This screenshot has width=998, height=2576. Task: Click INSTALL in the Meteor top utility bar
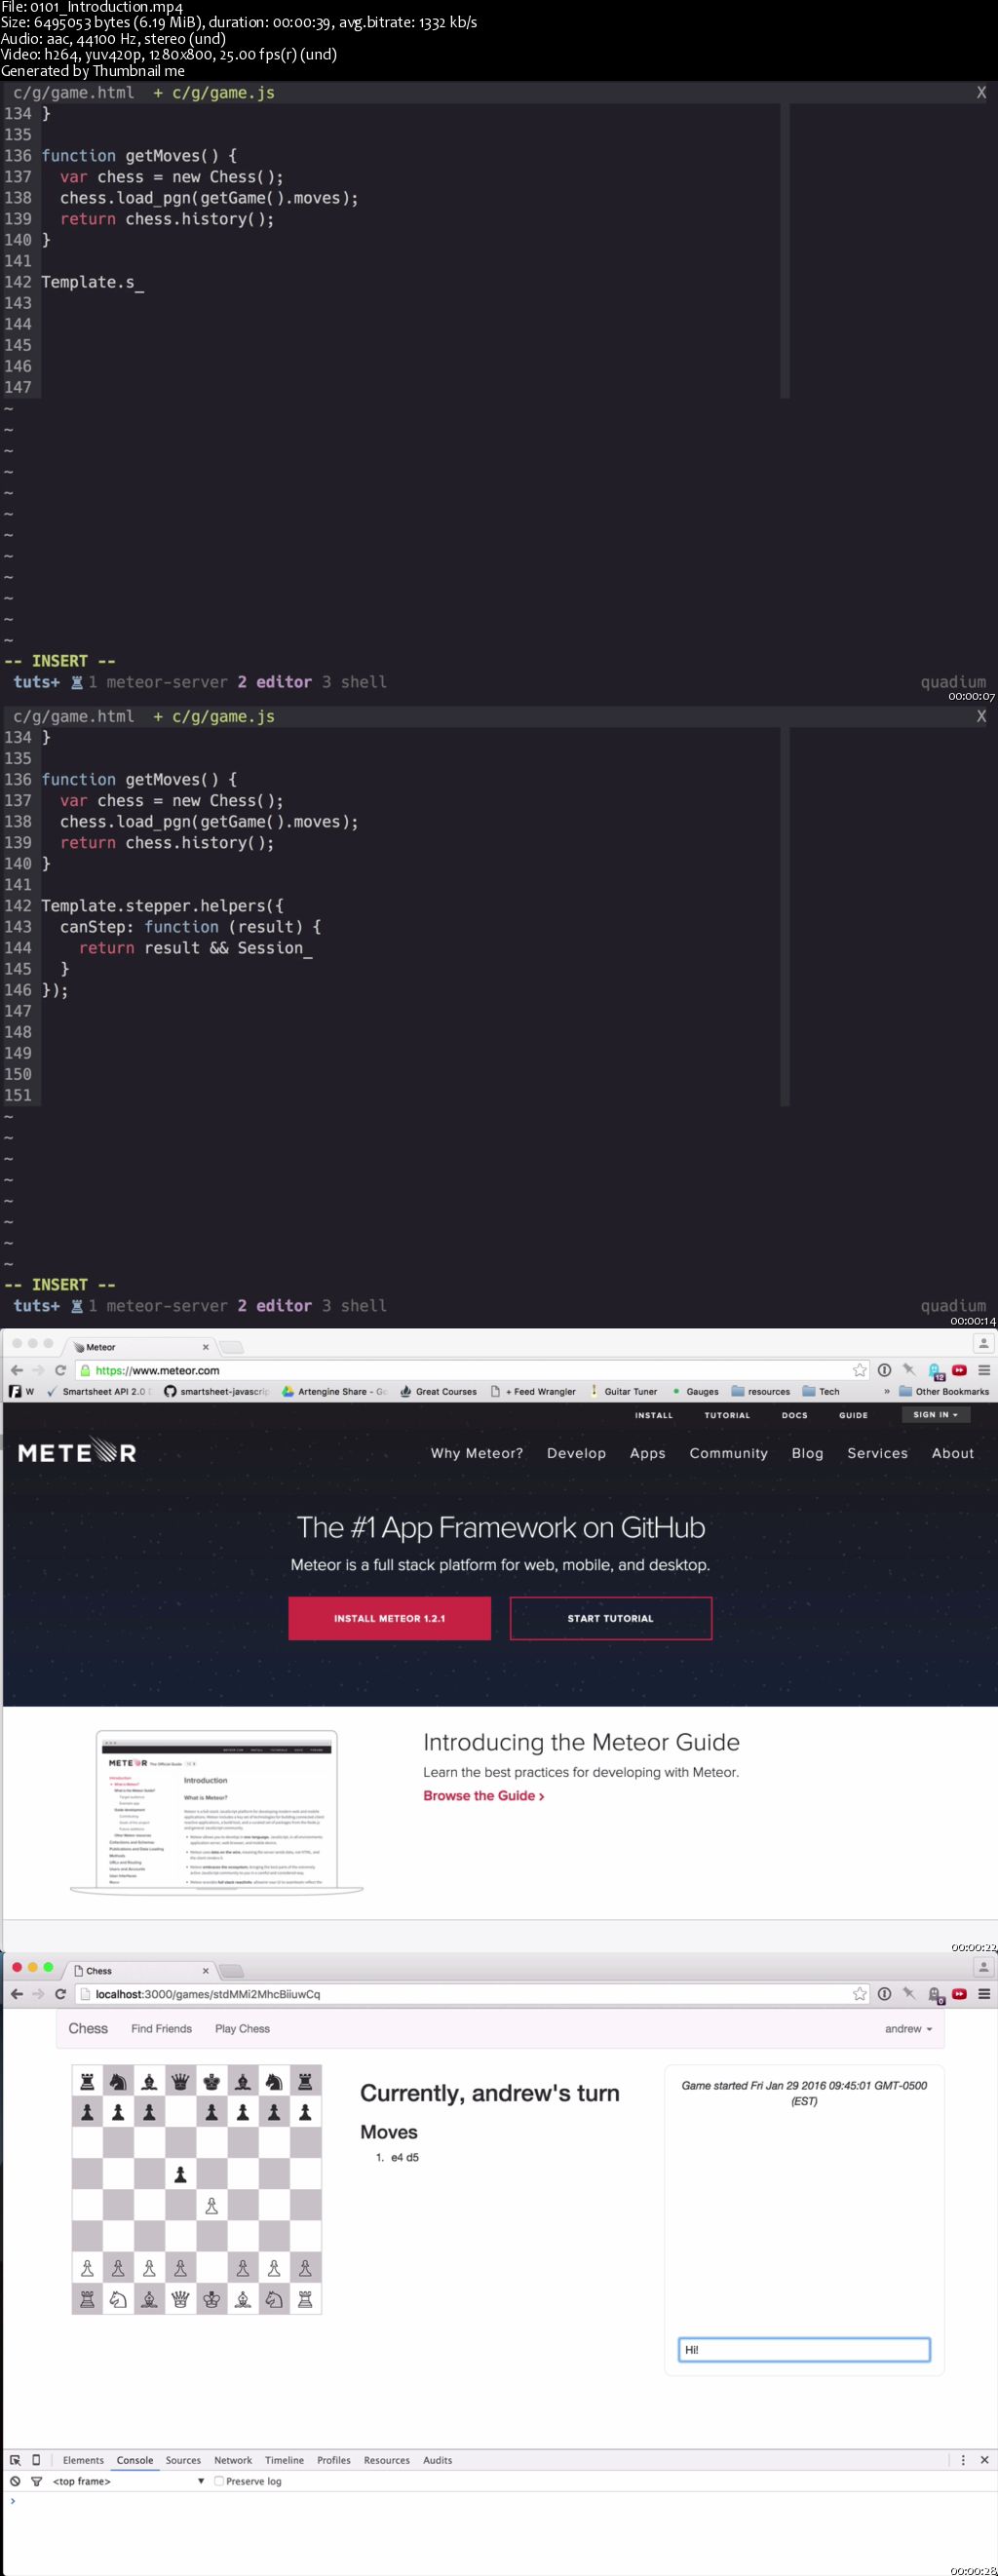pyautogui.click(x=654, y=1415)
